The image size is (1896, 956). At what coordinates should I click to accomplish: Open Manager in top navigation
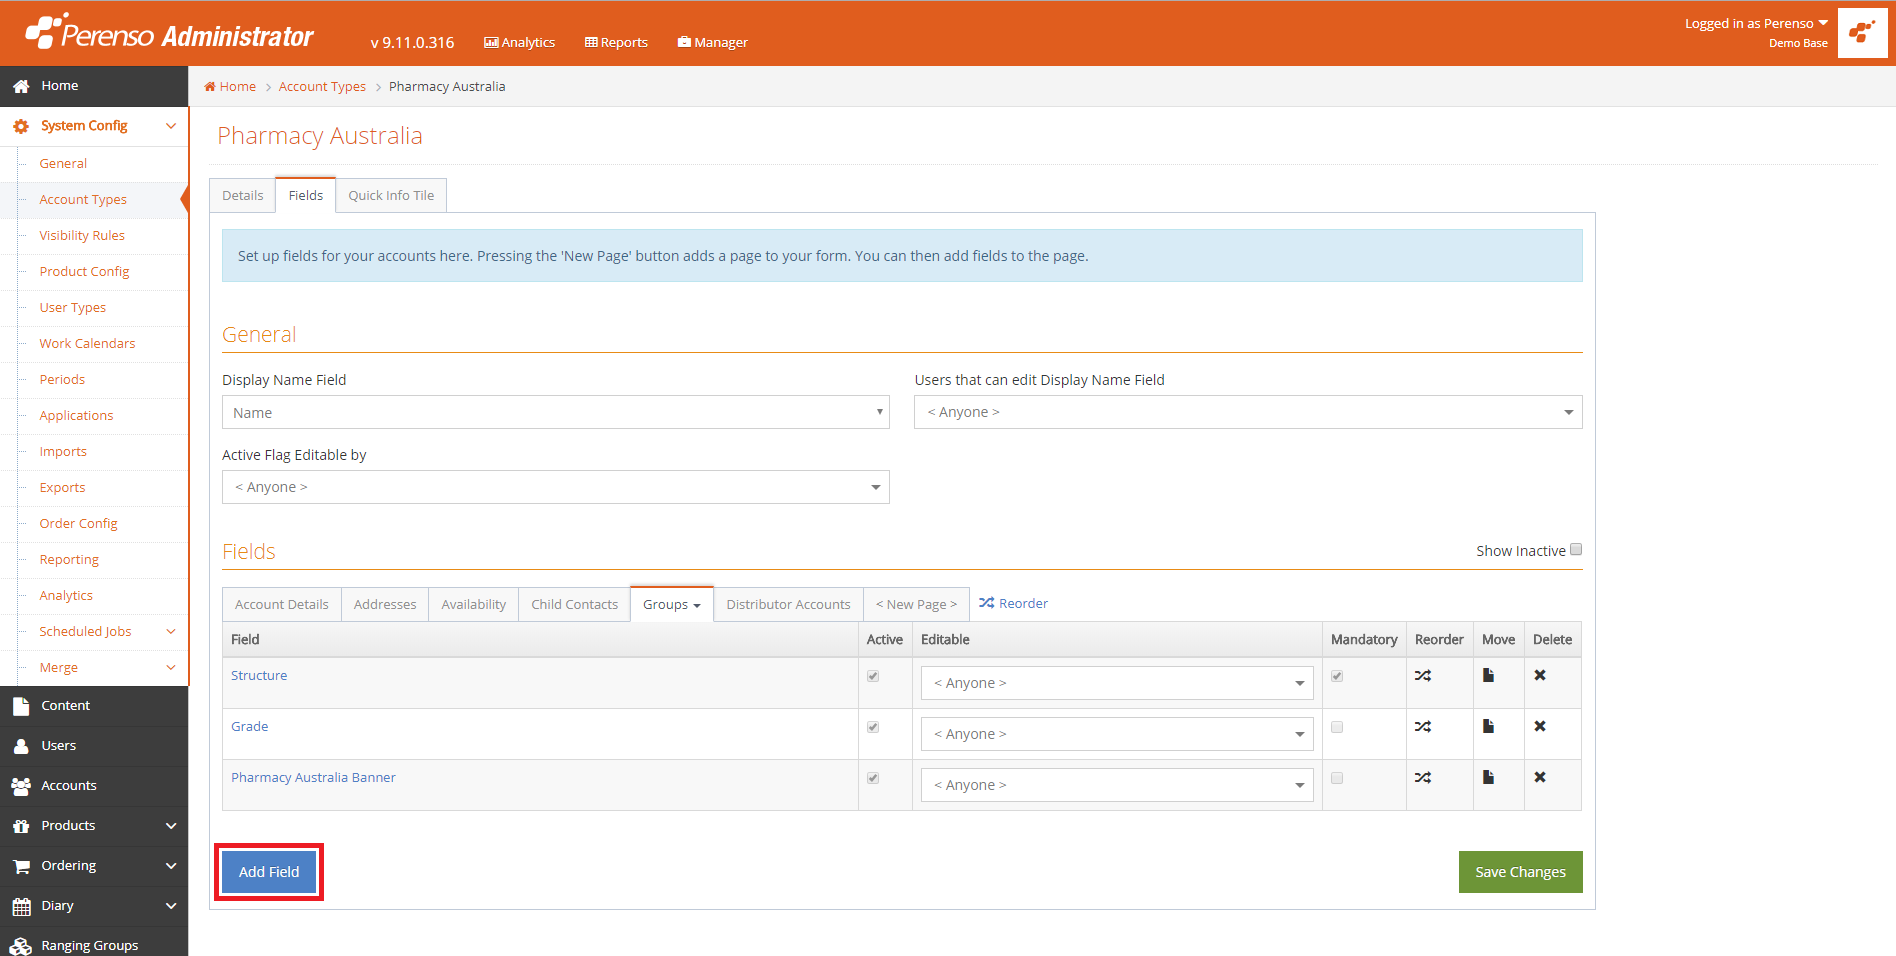point(712,42)
